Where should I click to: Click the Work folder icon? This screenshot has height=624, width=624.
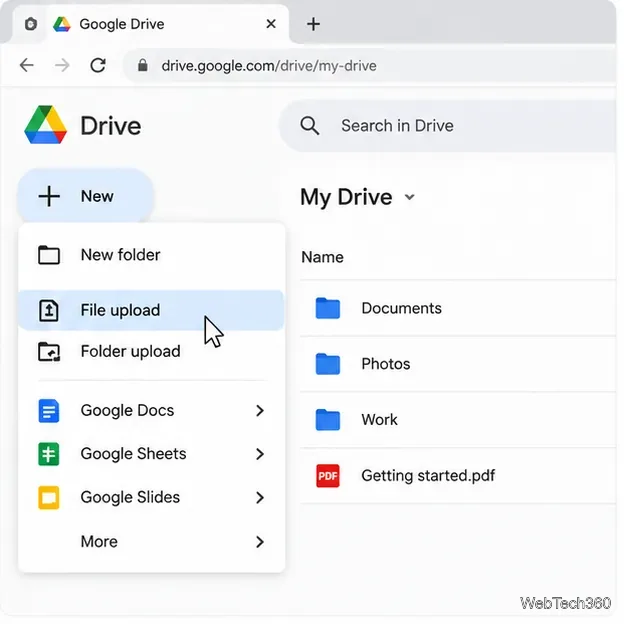pyautogui.click(x=328, y=420)
